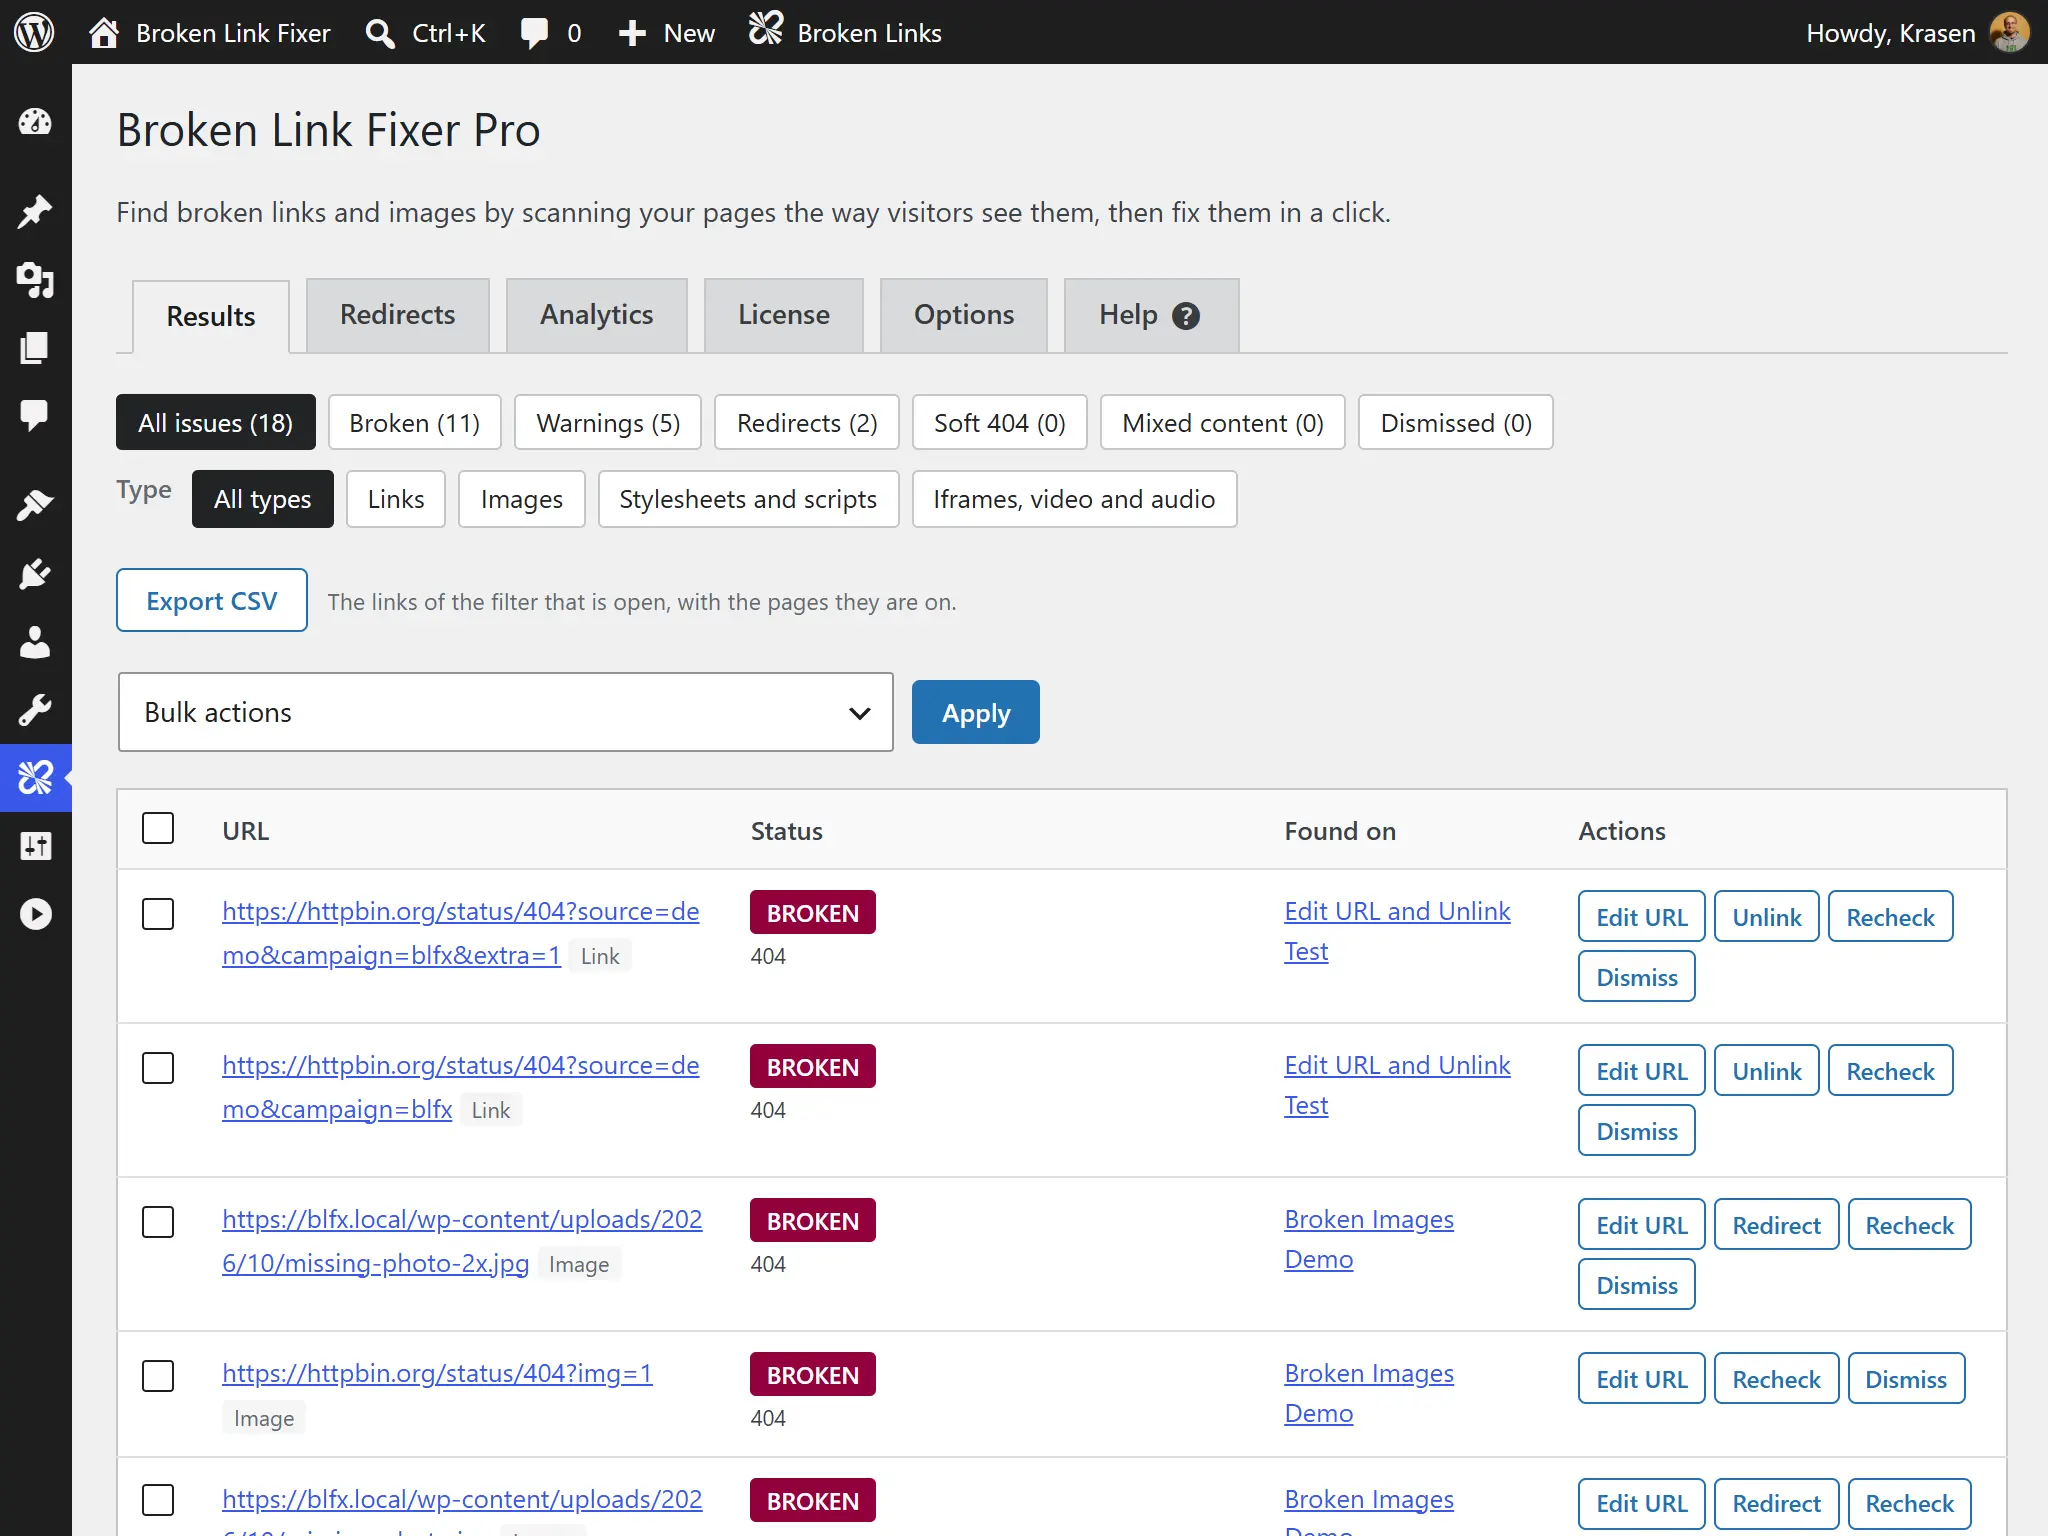Open Users sidebar icon

tap(35, 642)
